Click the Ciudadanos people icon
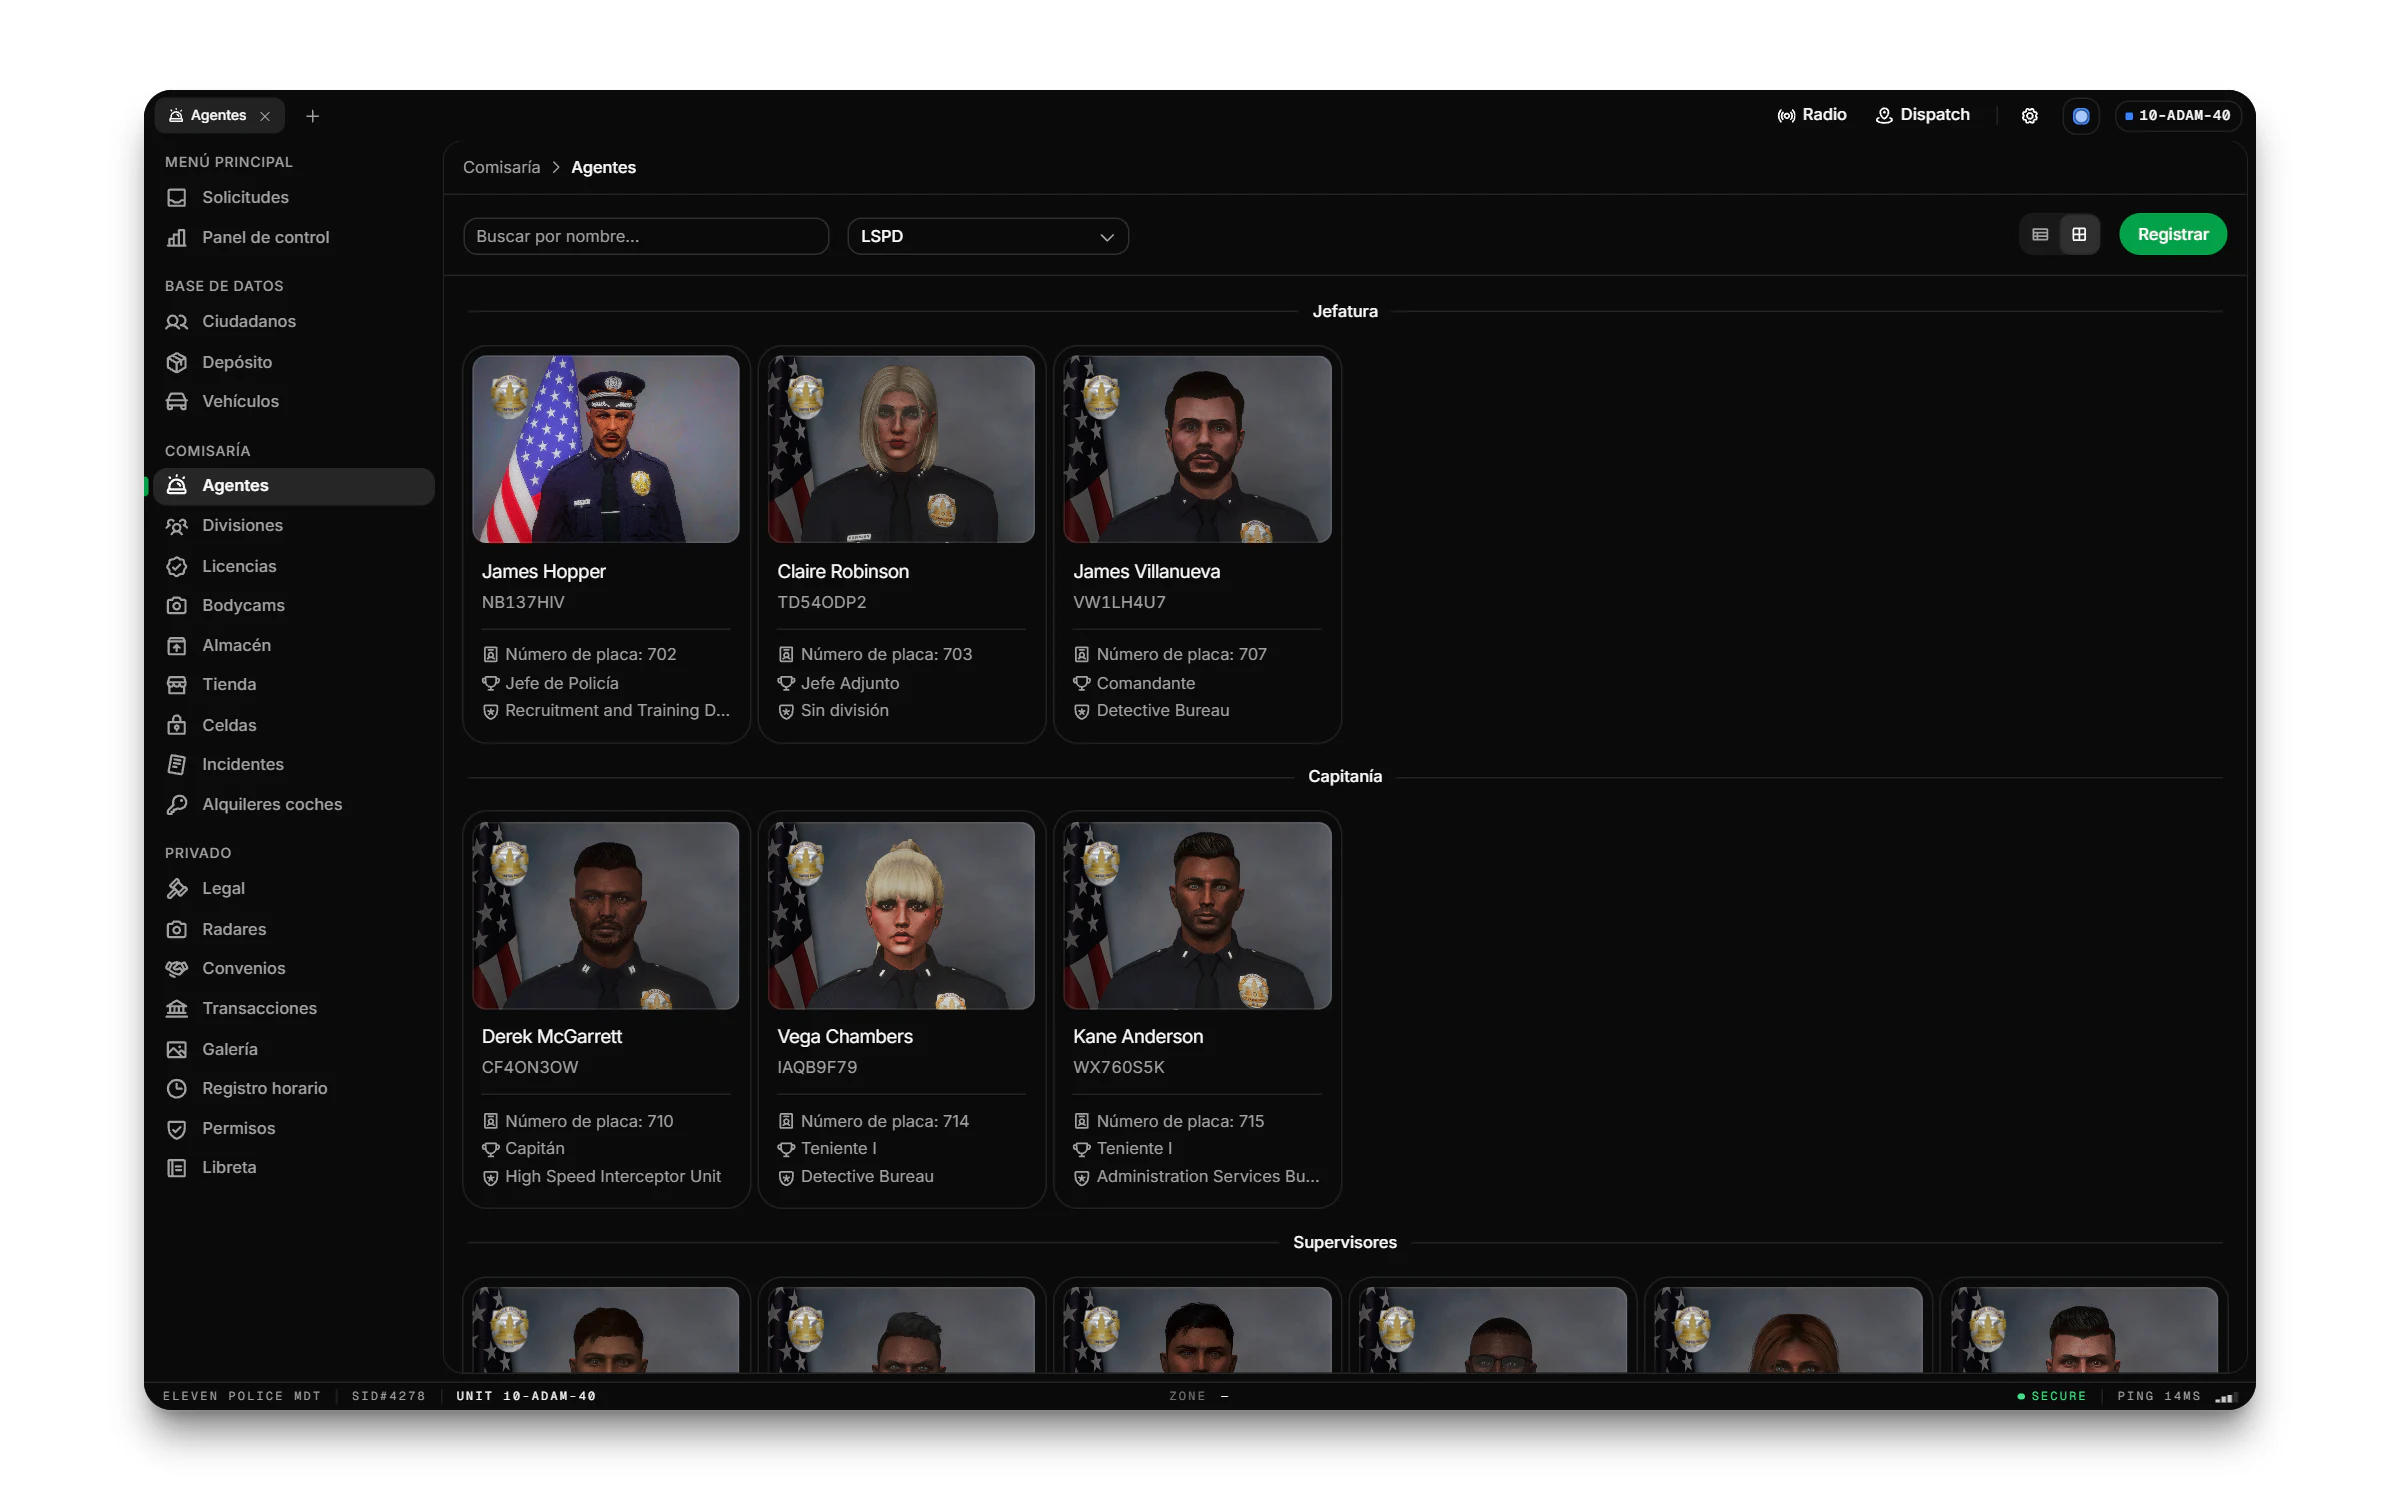This screenshot has width=2400, height=1500. pos(177,321)
